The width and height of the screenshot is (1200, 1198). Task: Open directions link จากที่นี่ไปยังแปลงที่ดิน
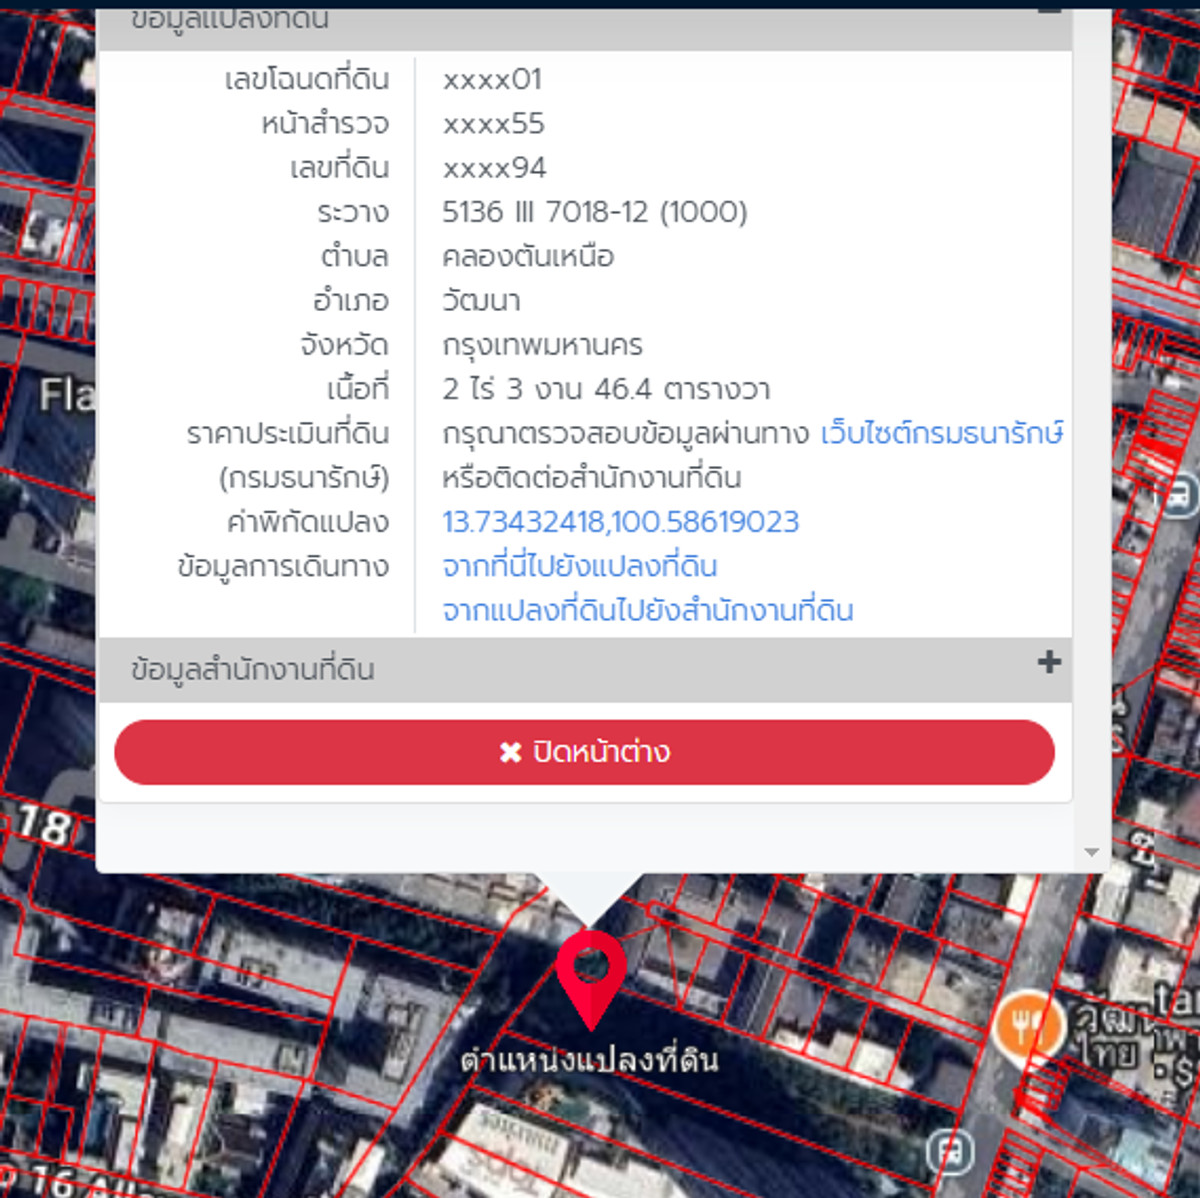(580, 566)
